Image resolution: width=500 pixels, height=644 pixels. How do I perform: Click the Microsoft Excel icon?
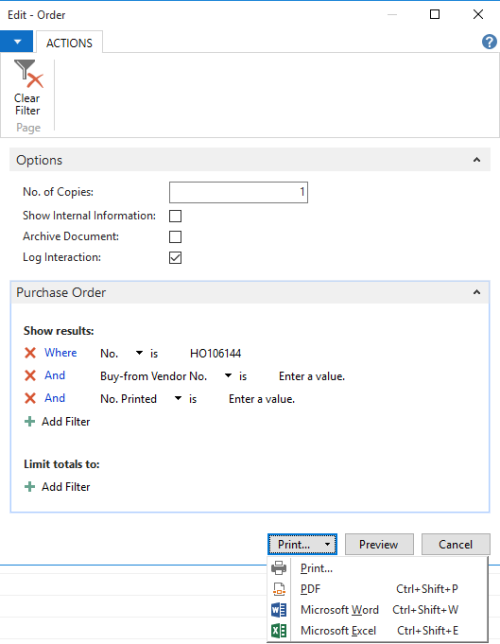tap(279, 630)
